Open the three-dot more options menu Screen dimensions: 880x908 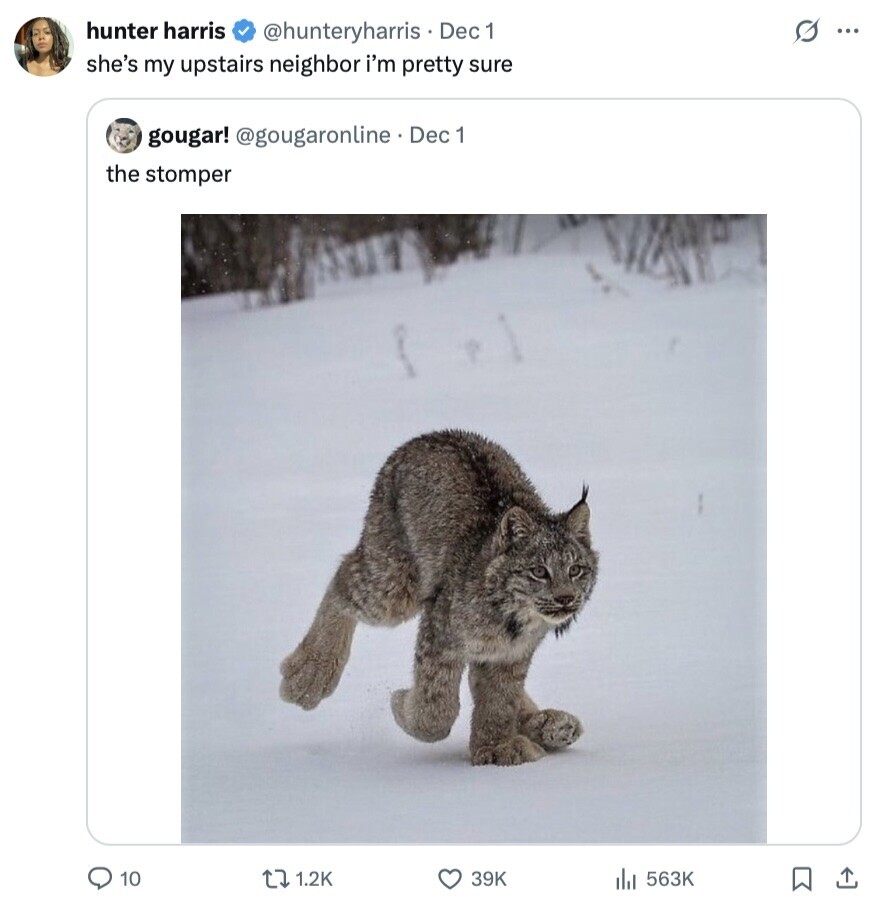847,31
